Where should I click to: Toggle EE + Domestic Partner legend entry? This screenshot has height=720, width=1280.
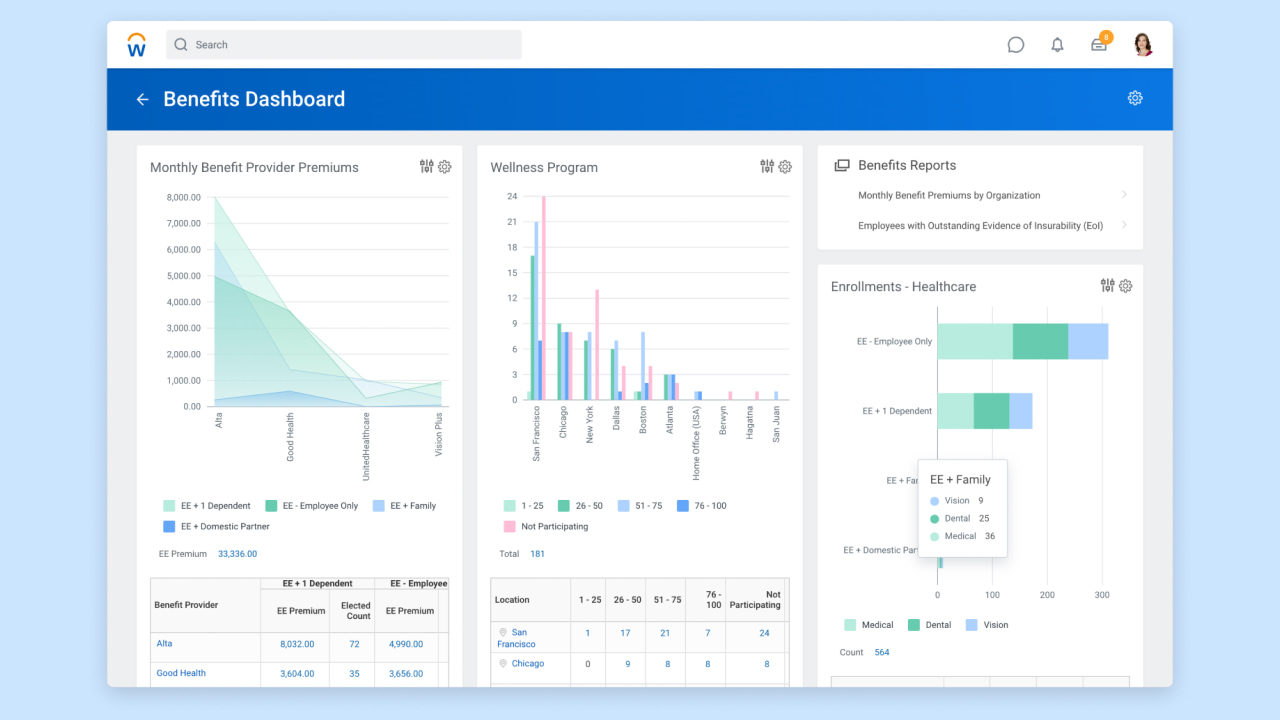point(216,526)
